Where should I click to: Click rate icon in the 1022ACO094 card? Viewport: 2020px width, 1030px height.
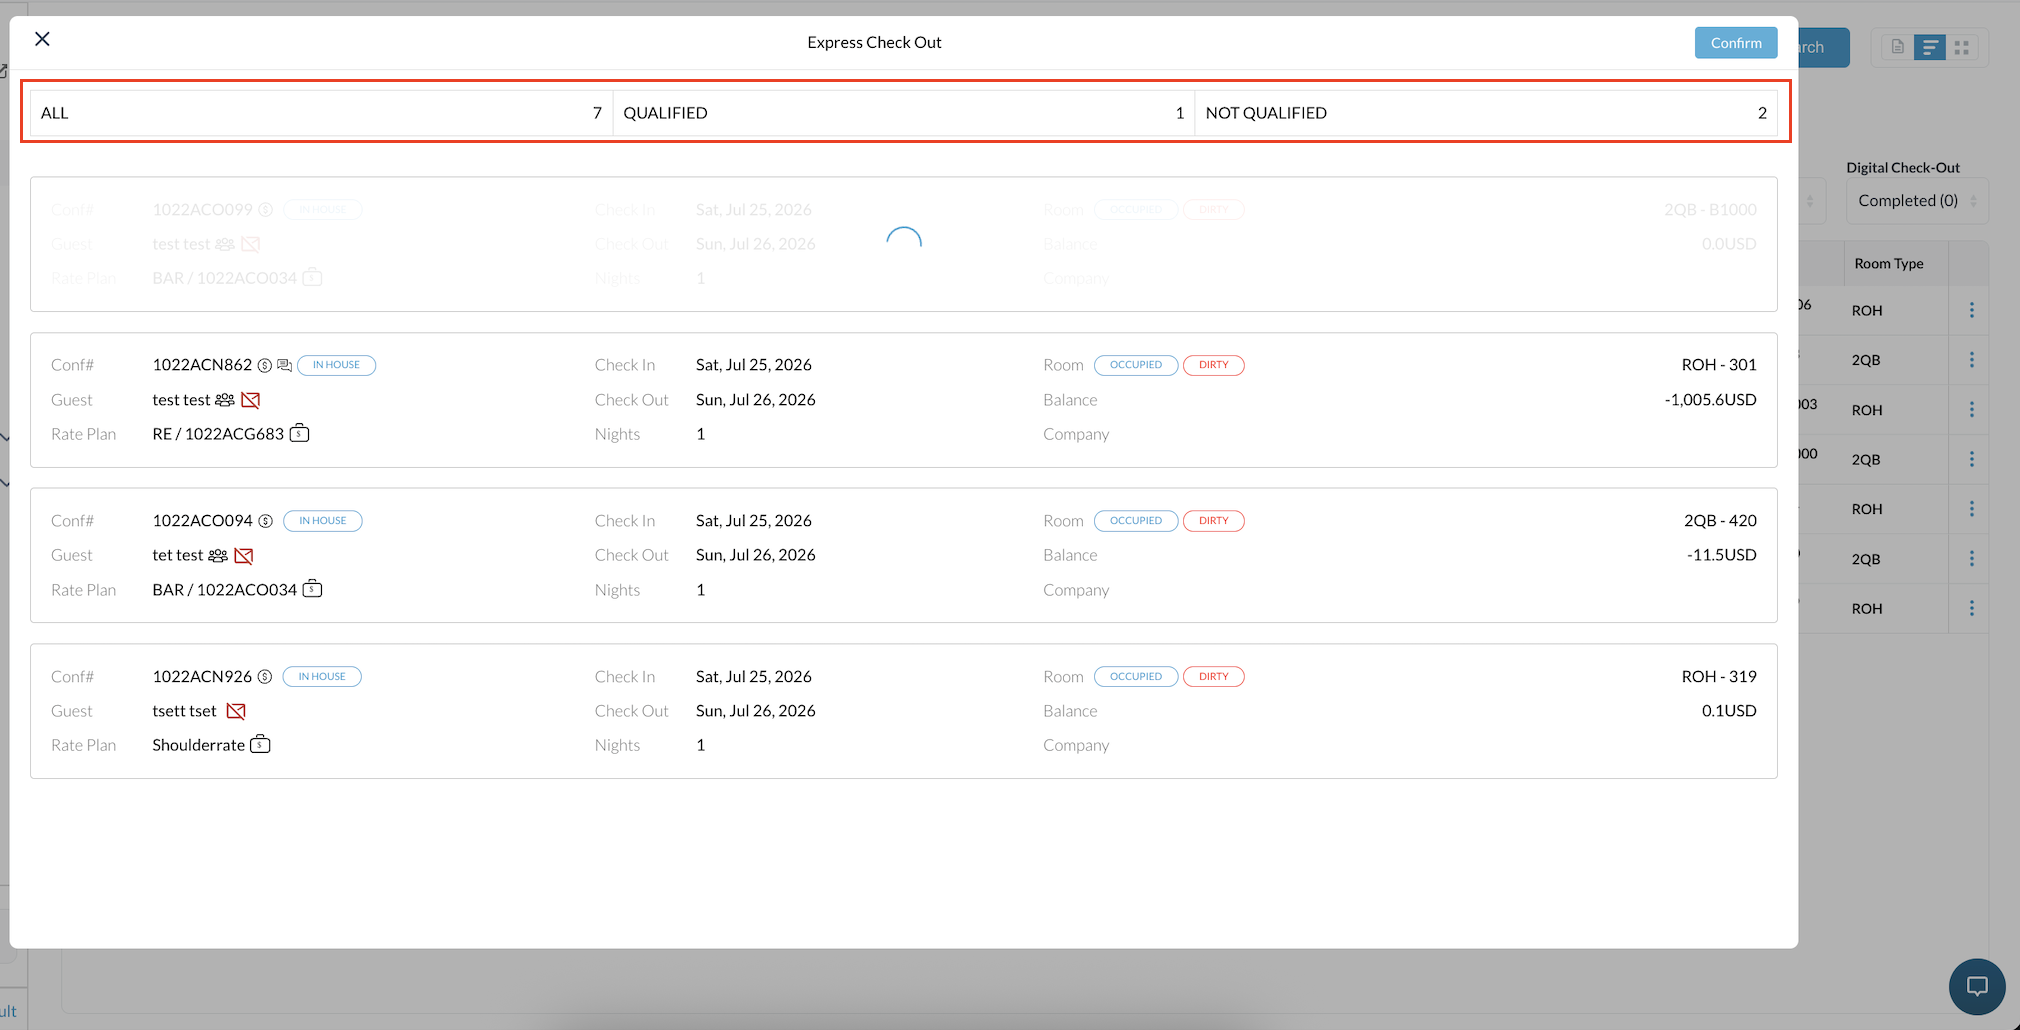(x=312, y=588)
